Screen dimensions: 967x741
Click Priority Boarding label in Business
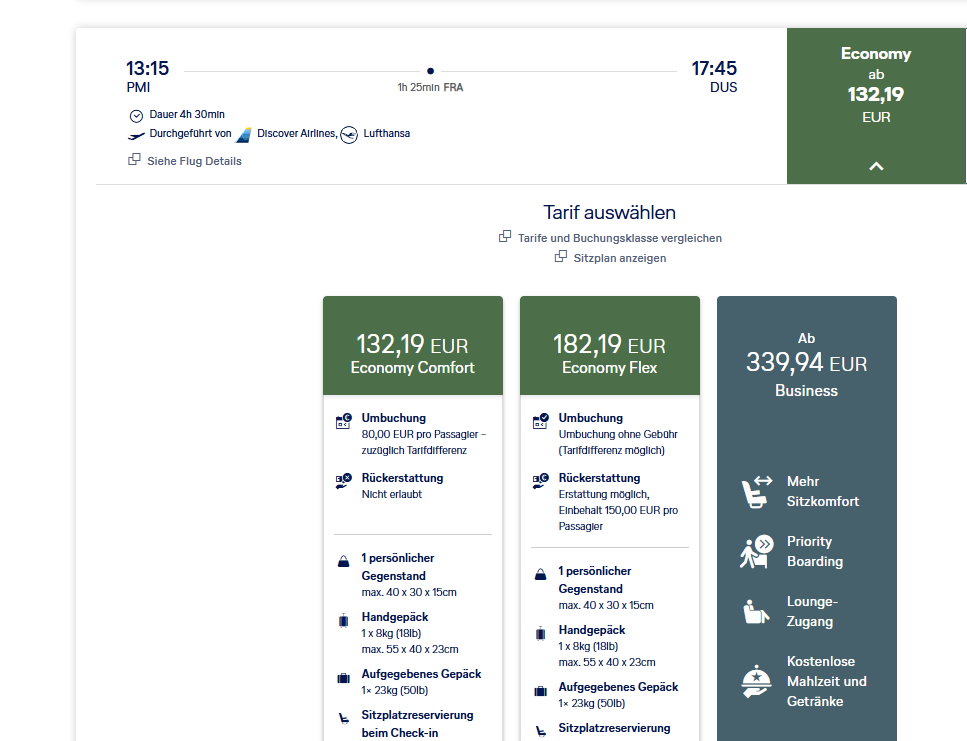(x=815, y=551)
